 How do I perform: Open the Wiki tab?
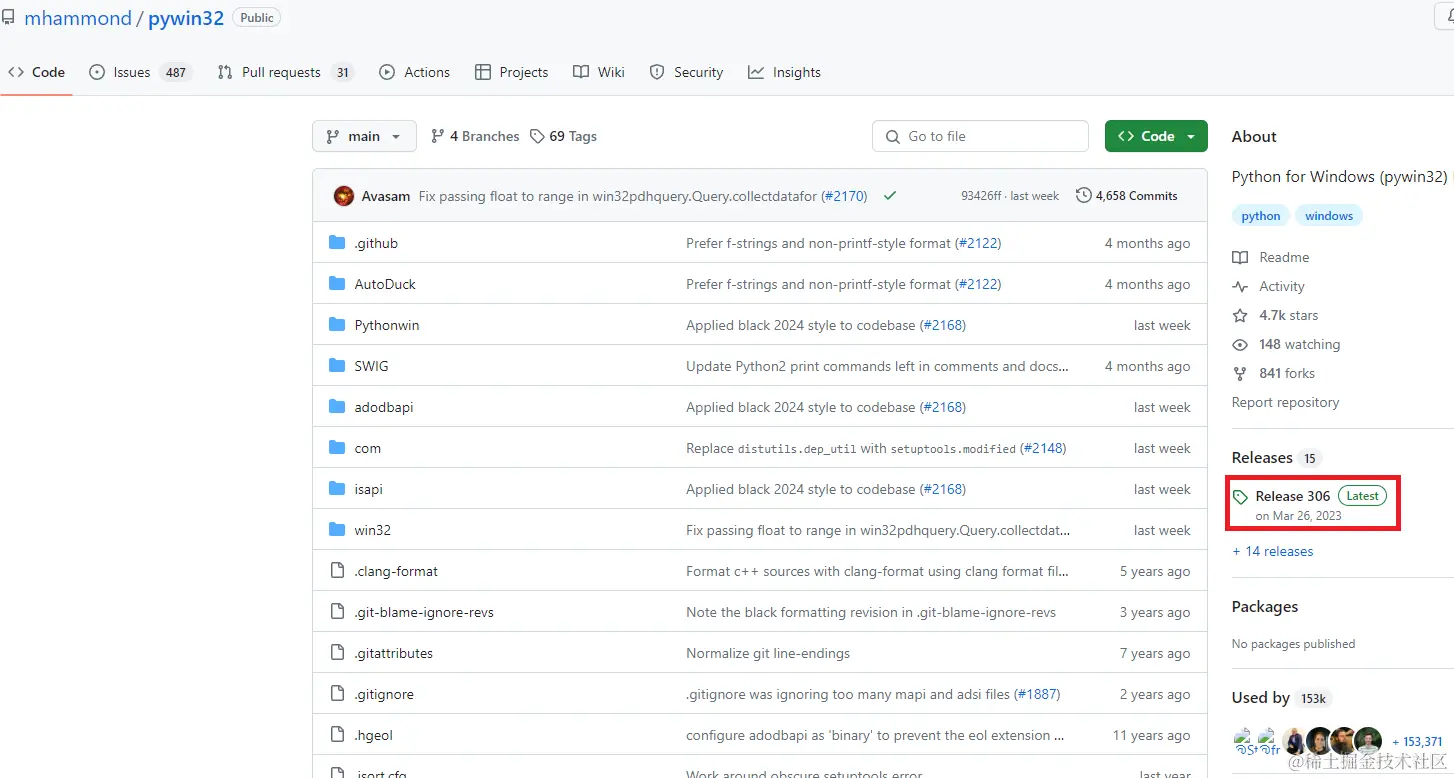(x=598, y=72)
